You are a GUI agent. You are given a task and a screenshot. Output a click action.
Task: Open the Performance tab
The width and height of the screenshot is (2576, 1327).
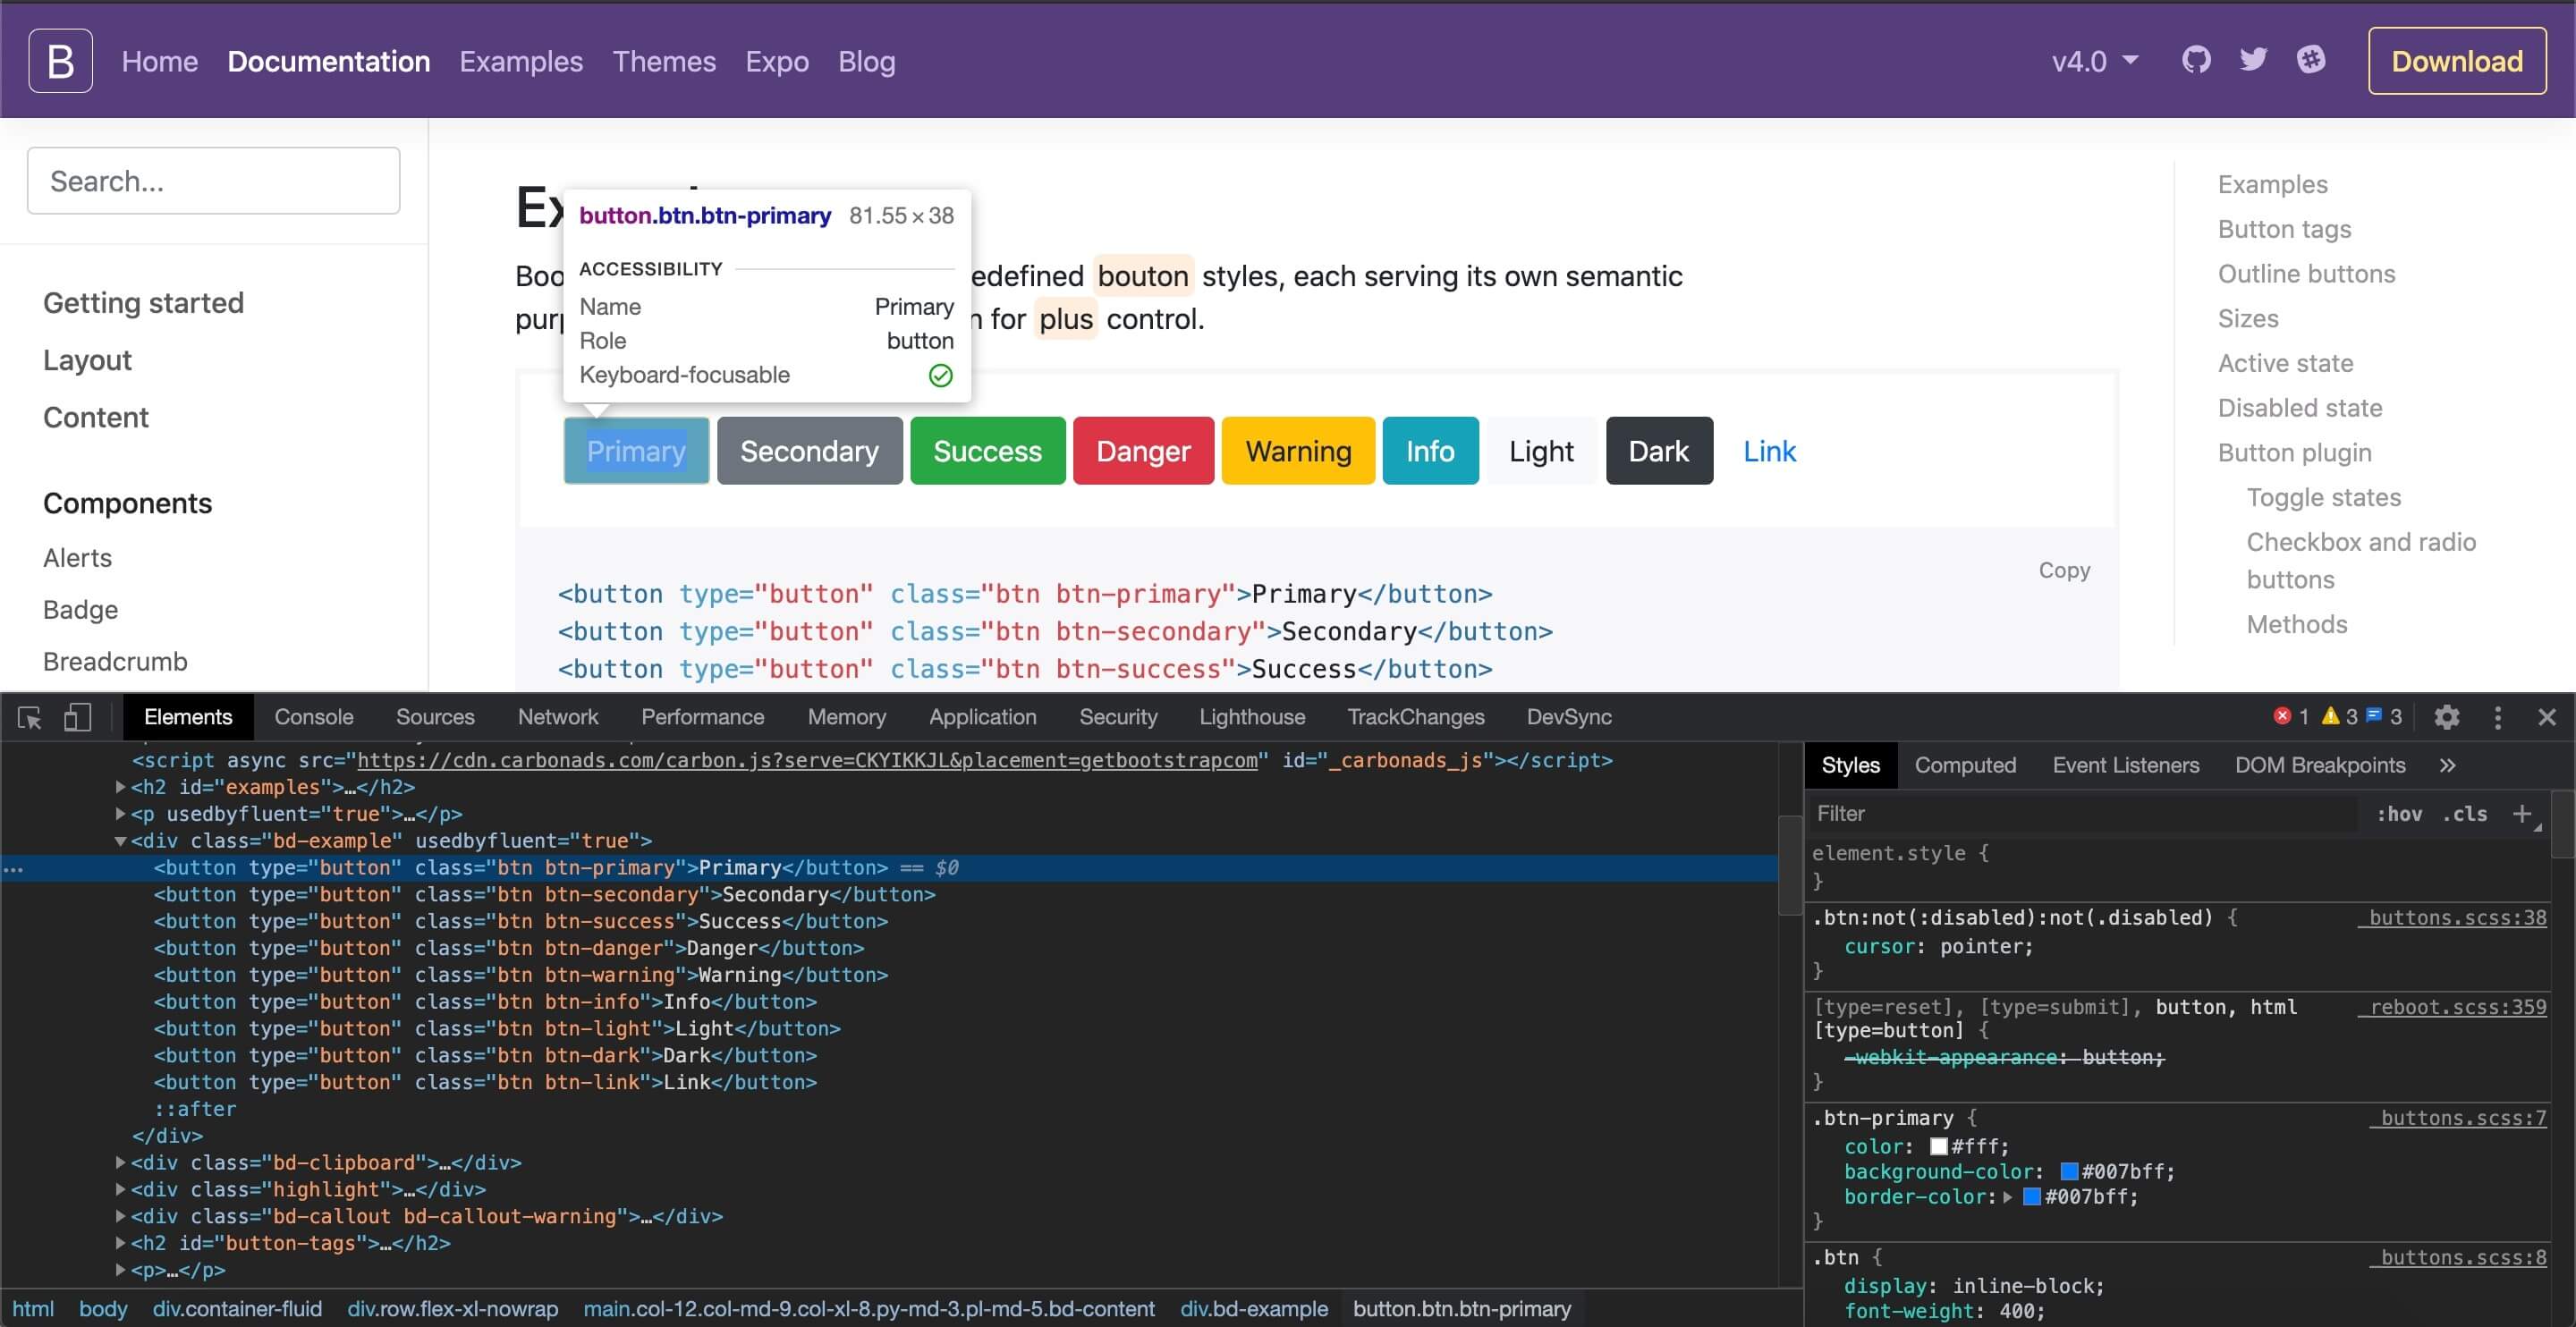[702, 717]
